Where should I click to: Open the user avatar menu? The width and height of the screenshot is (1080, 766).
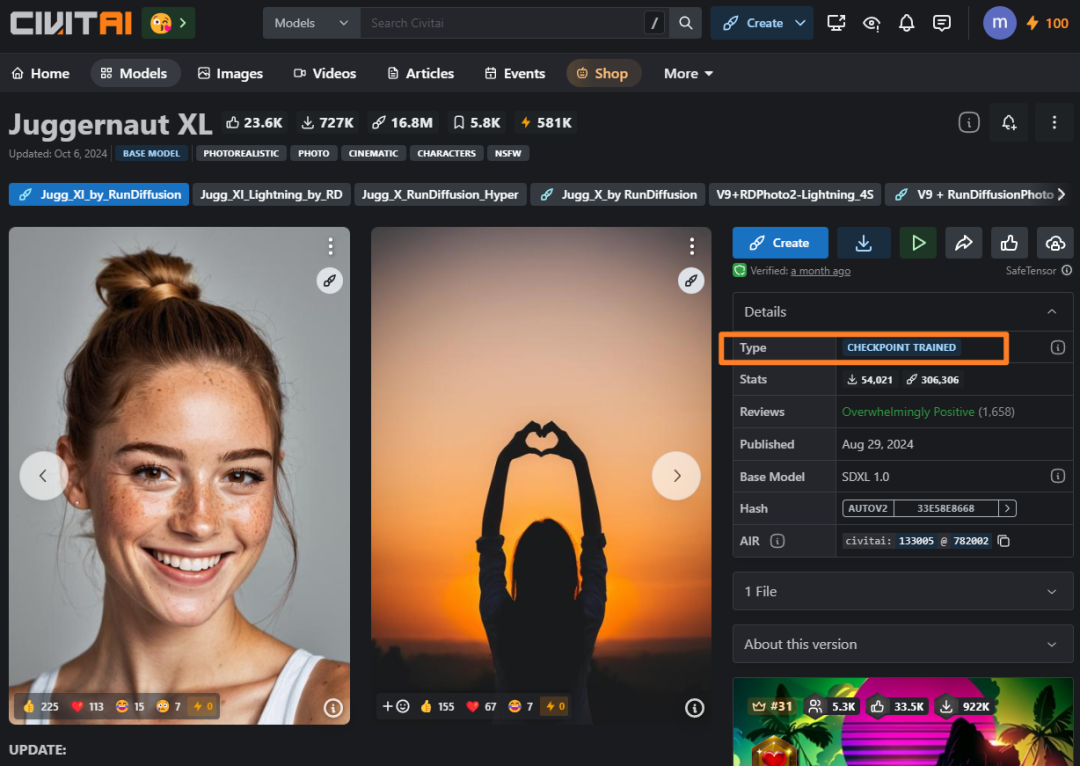click(999, 23)
